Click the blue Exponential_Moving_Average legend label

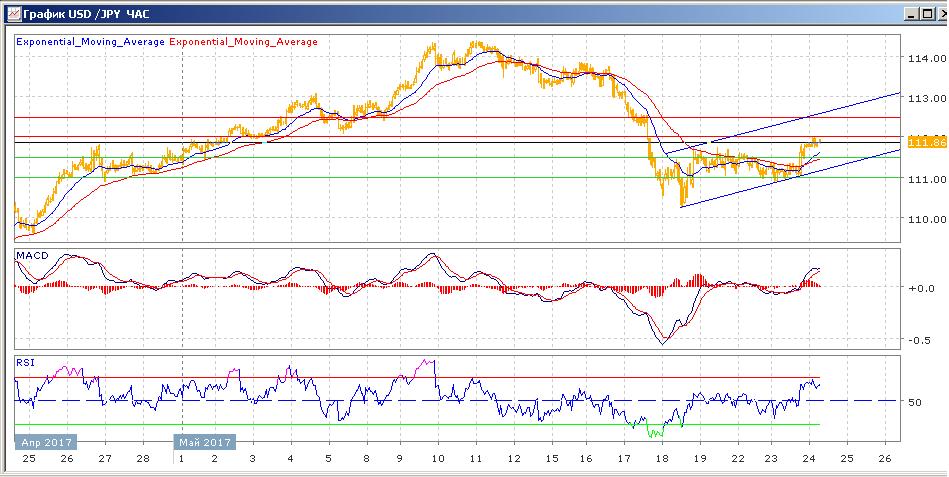click(x=90, y=42)
